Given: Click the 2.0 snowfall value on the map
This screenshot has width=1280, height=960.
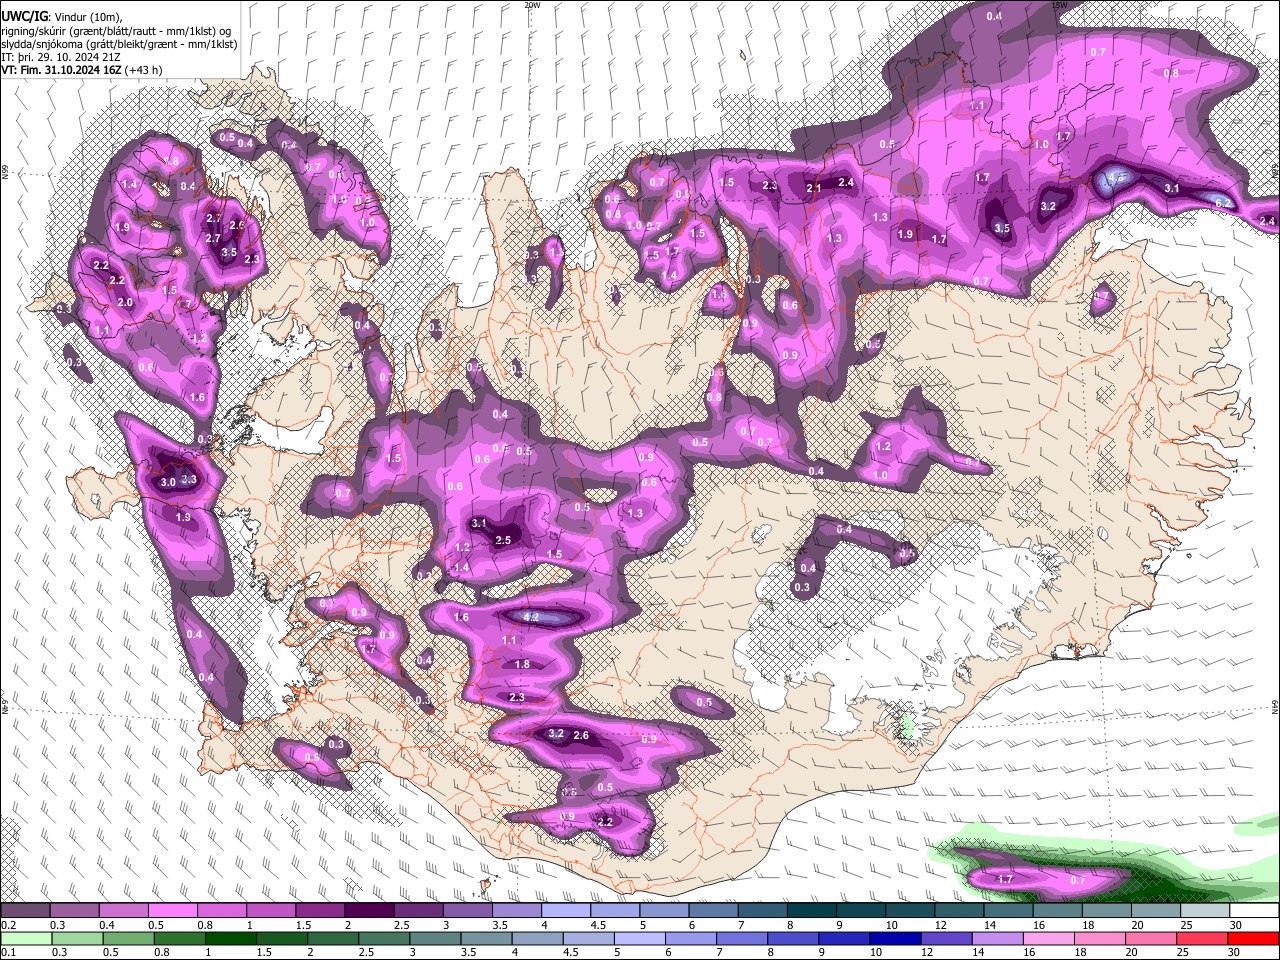Looking at the screenshot, I should (125, 302).
